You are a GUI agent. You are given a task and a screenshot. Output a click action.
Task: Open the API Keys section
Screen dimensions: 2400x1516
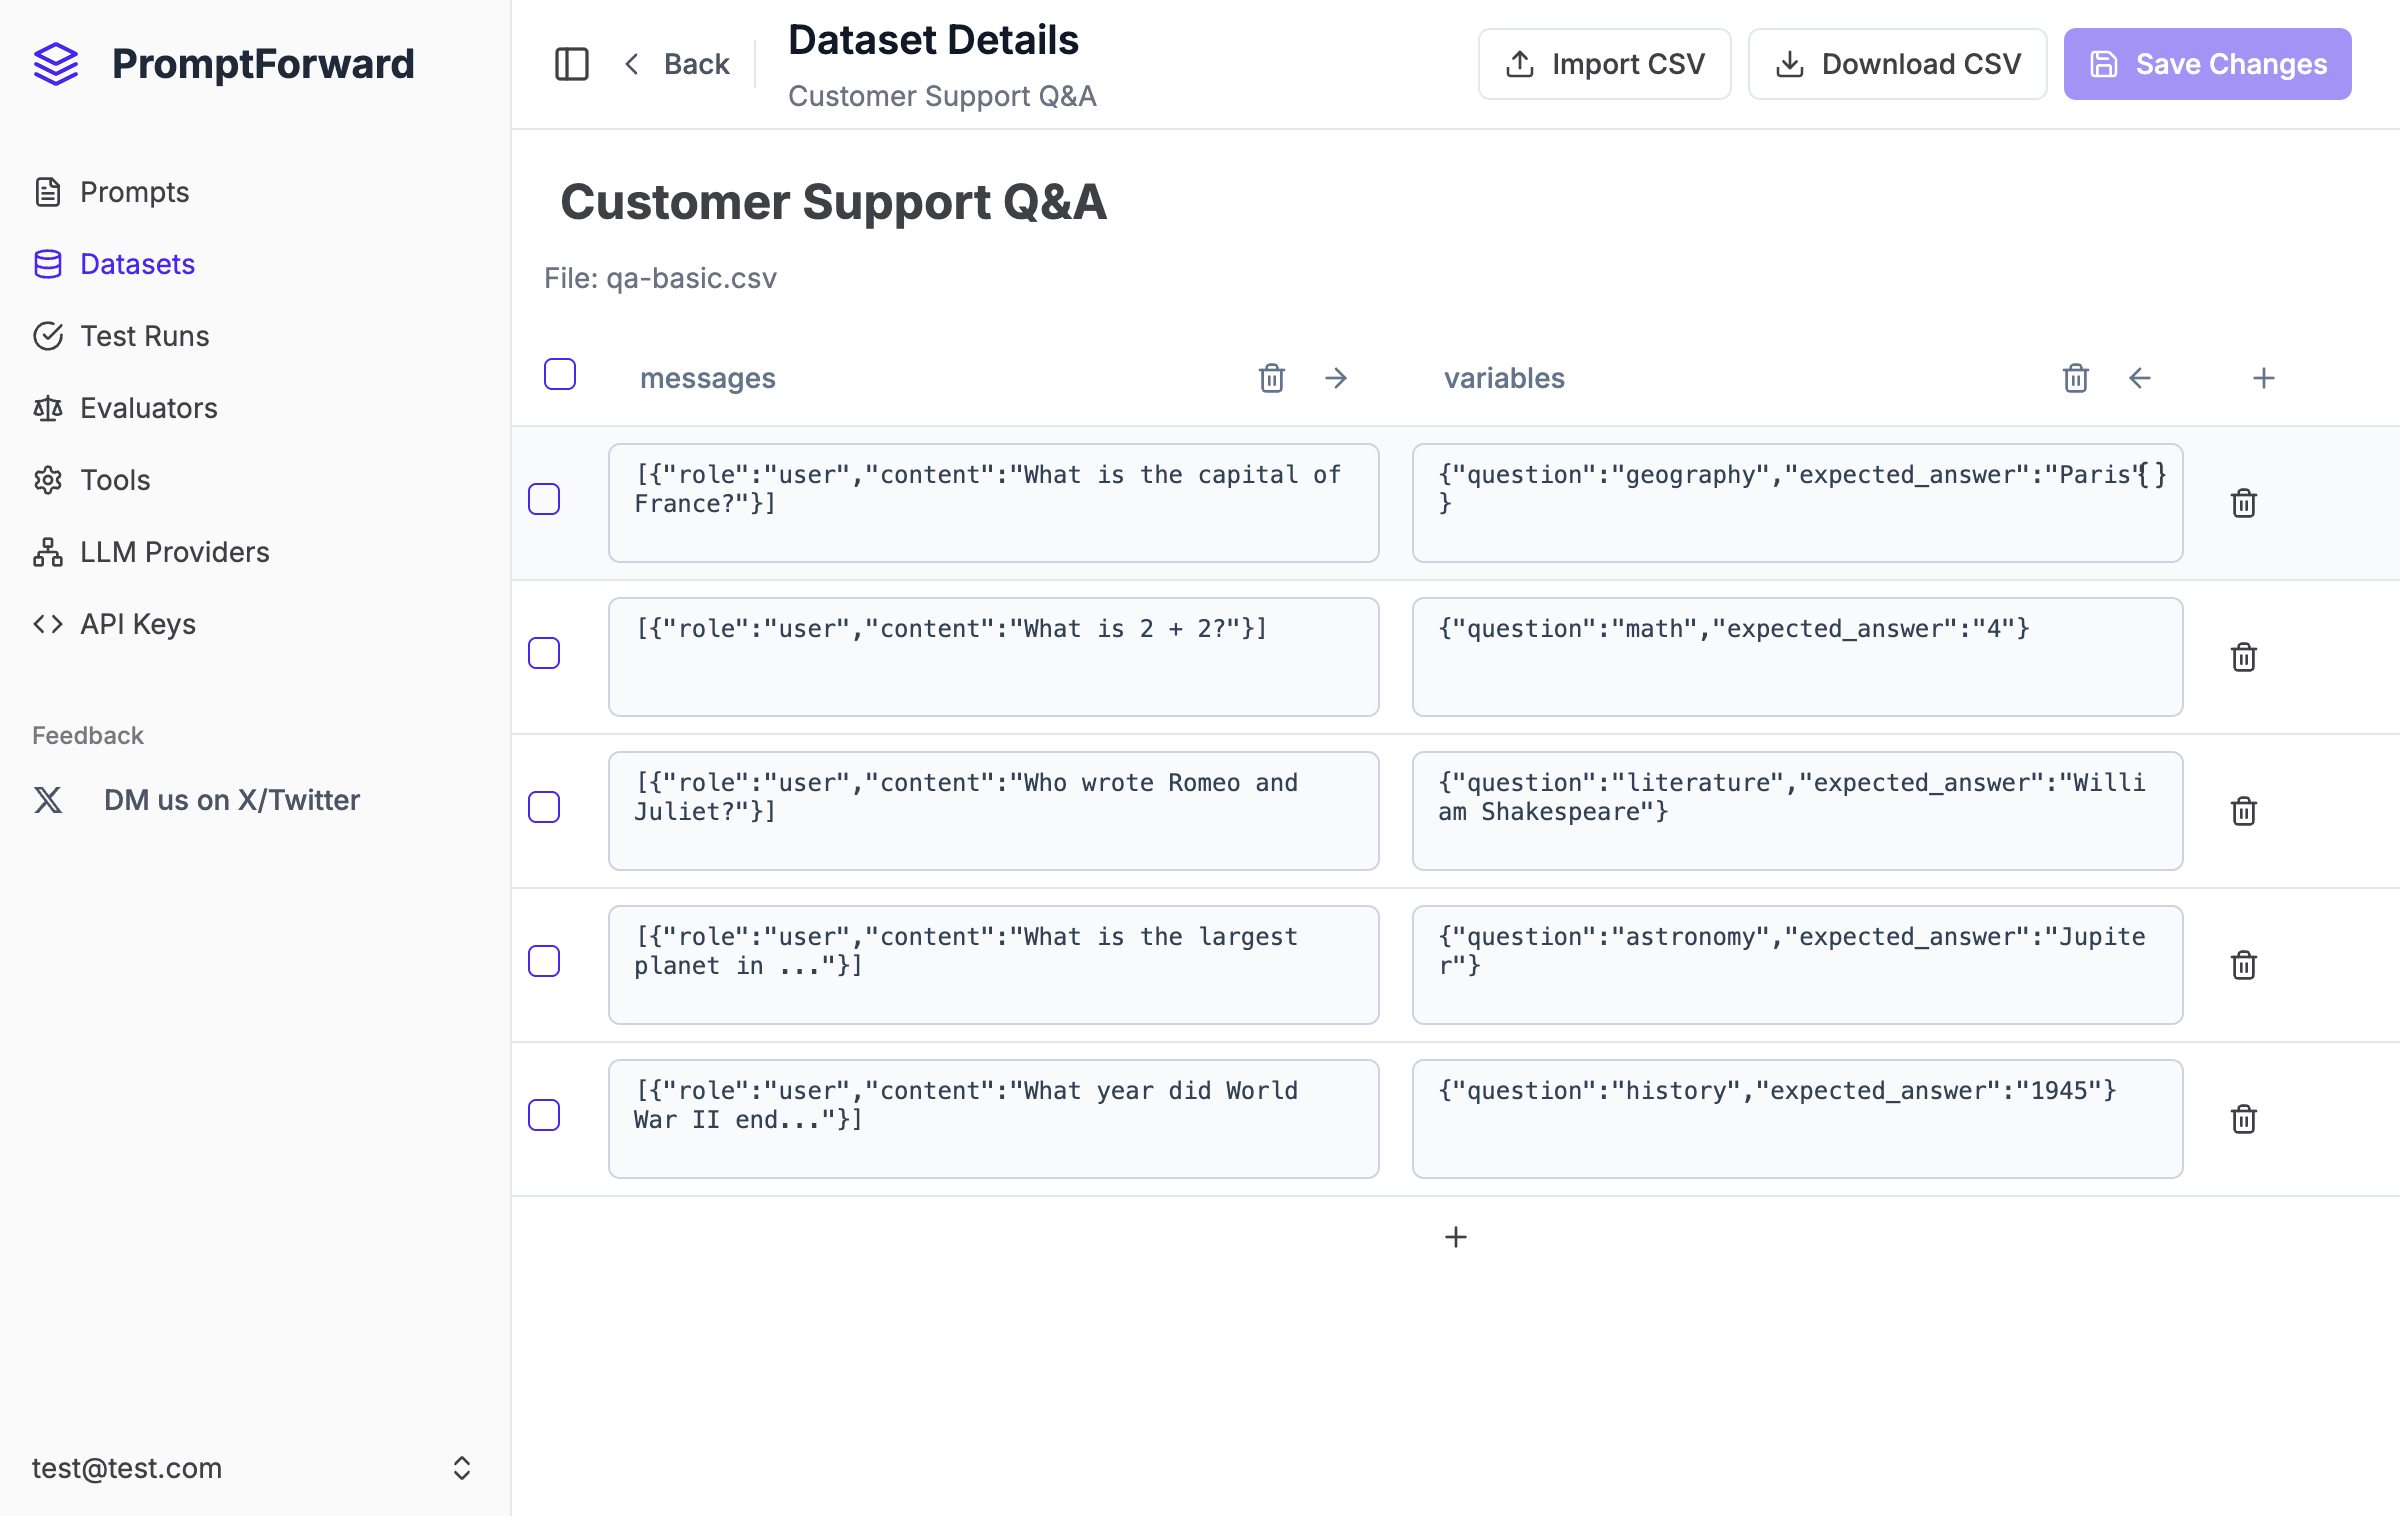coord(138,624)
